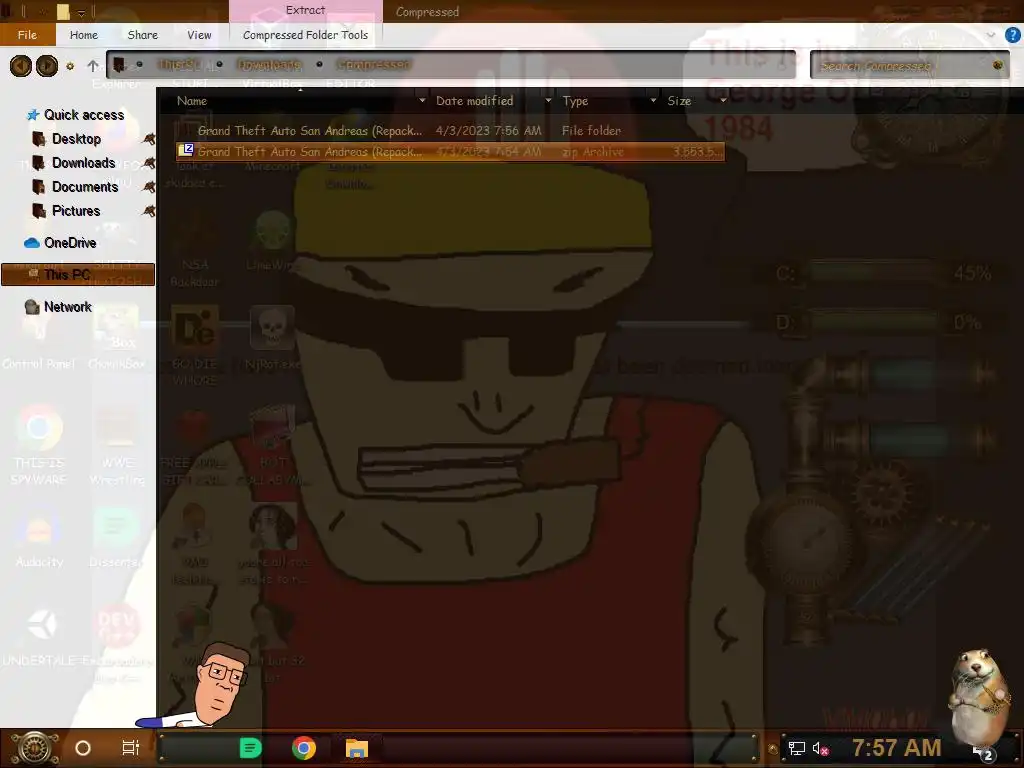Image resolution: width=1024 pixels, height=768 pixels.
Task: Select Compressed in the address path
Action: point(374,65)
